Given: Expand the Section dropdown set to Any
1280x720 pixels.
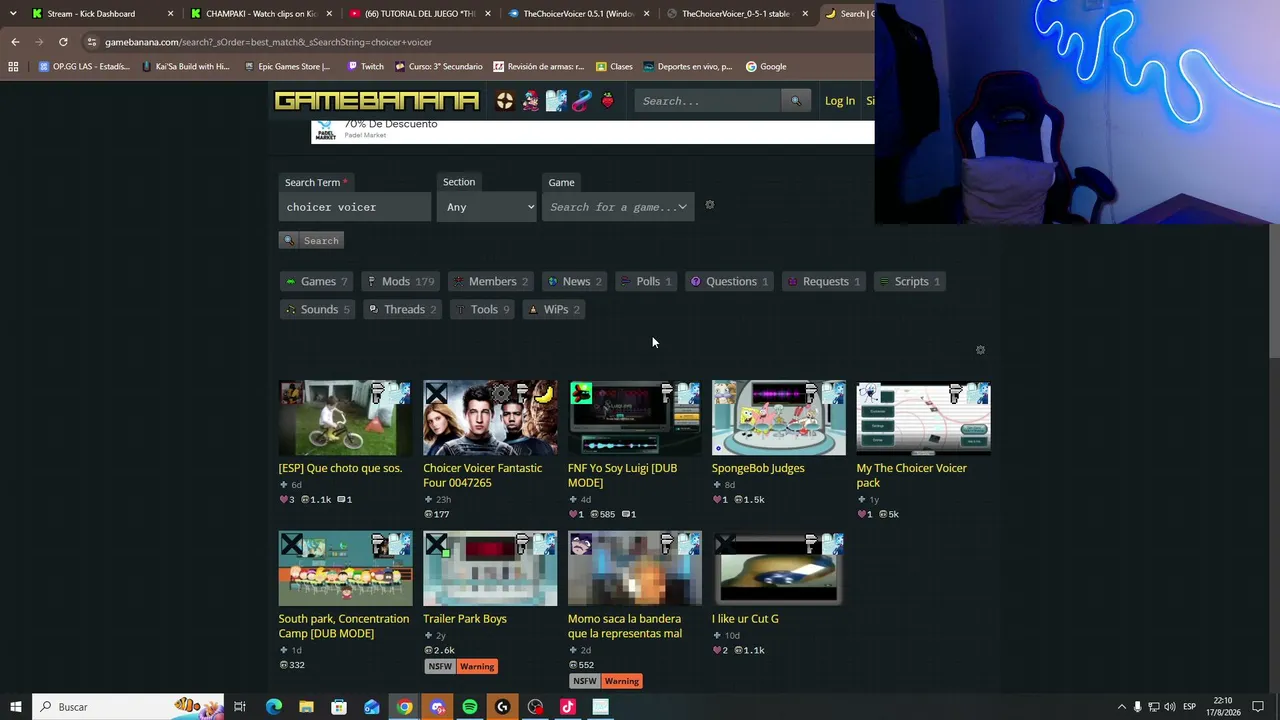Looking at the screenshot, I should 487,207.
